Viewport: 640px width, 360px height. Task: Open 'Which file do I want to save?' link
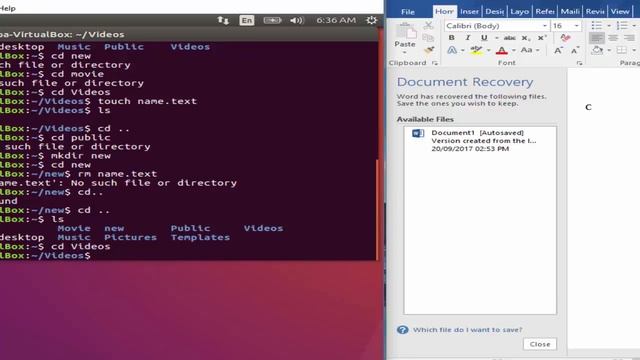[x=467, y=330]
